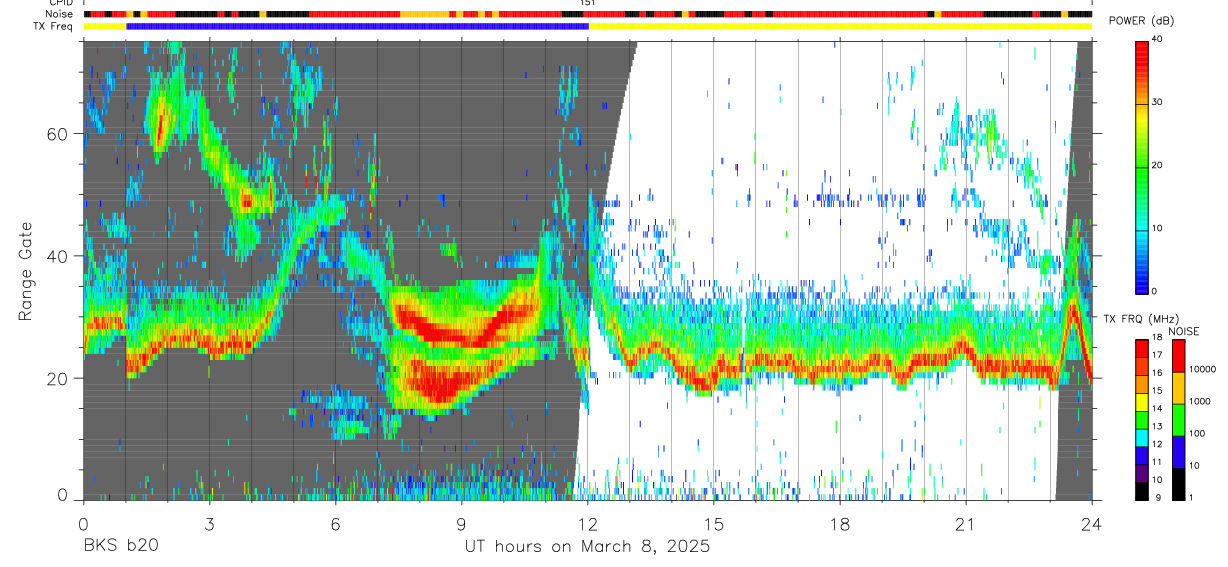Click the 21 tick on UT hours axis
Image resolution: width=1228 pixels, height=567 pixels.
click(966, 523)
